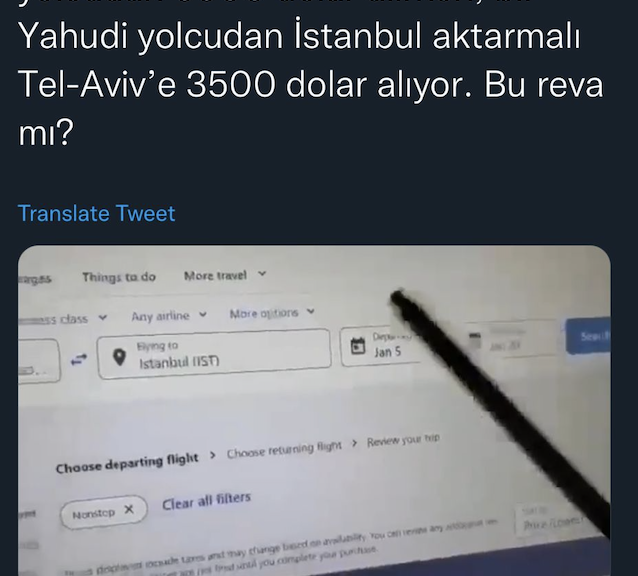Go to Review your trip step

point(403,440)
